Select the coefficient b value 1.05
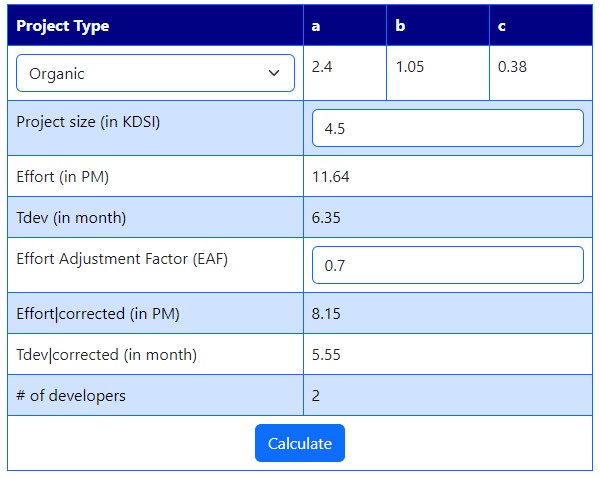 (410, 67)
